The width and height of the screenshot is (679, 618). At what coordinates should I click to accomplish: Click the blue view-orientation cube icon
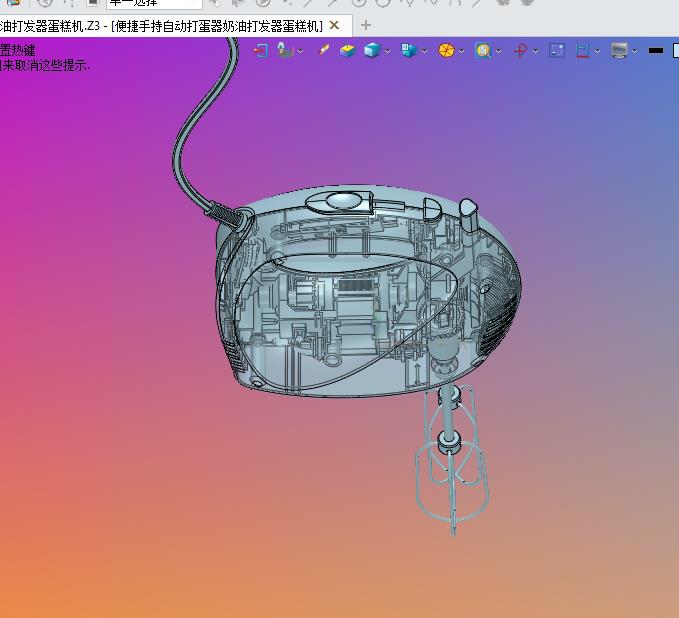408,51
